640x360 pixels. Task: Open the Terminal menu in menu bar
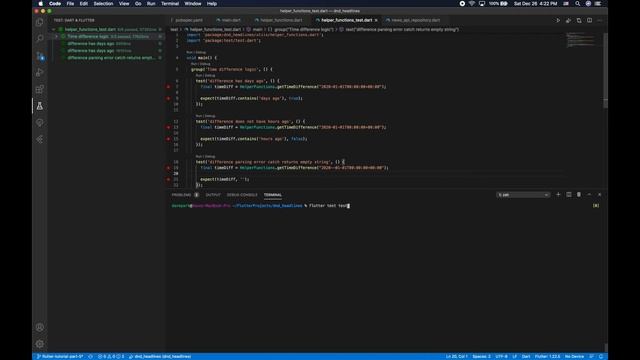pyautogui.click(x=170, y=4)
